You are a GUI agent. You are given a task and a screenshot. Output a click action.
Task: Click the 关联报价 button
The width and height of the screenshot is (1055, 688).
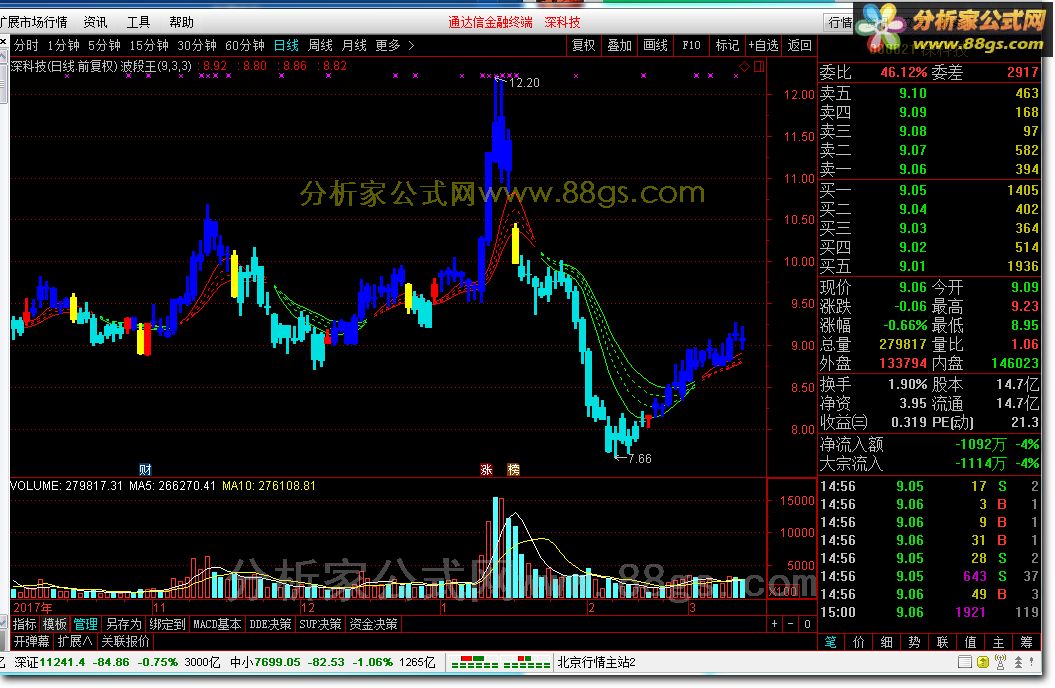pyautogui.click(x=126, y=642)
